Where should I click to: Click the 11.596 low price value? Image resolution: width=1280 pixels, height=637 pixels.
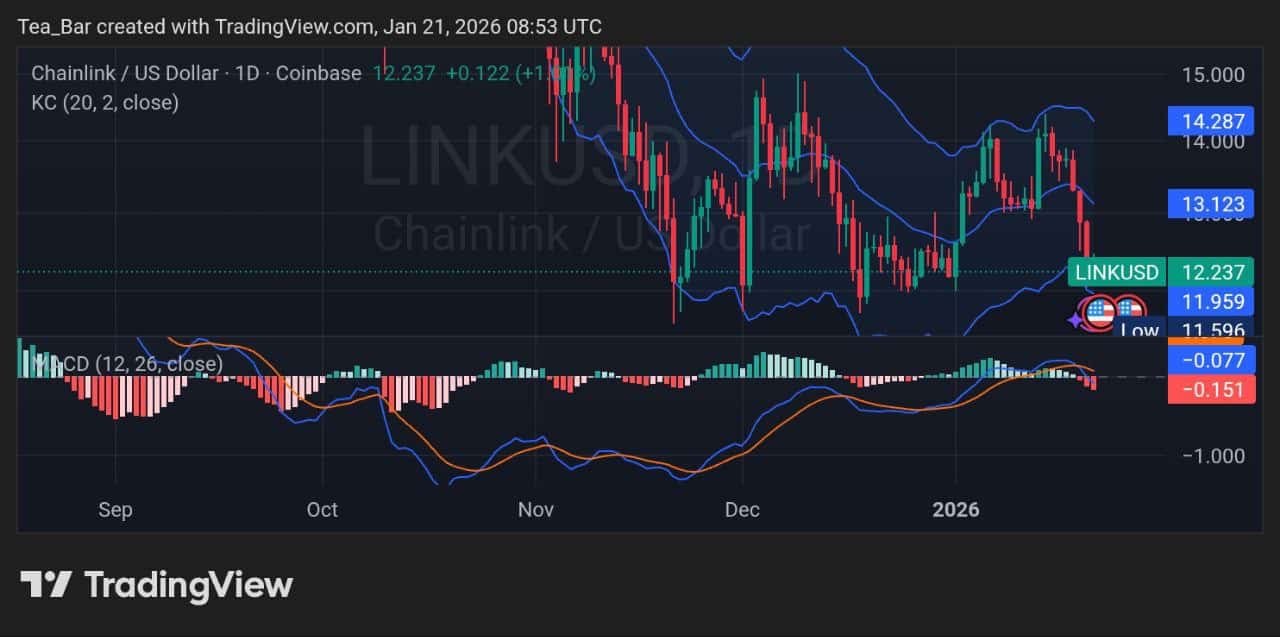1212,330
